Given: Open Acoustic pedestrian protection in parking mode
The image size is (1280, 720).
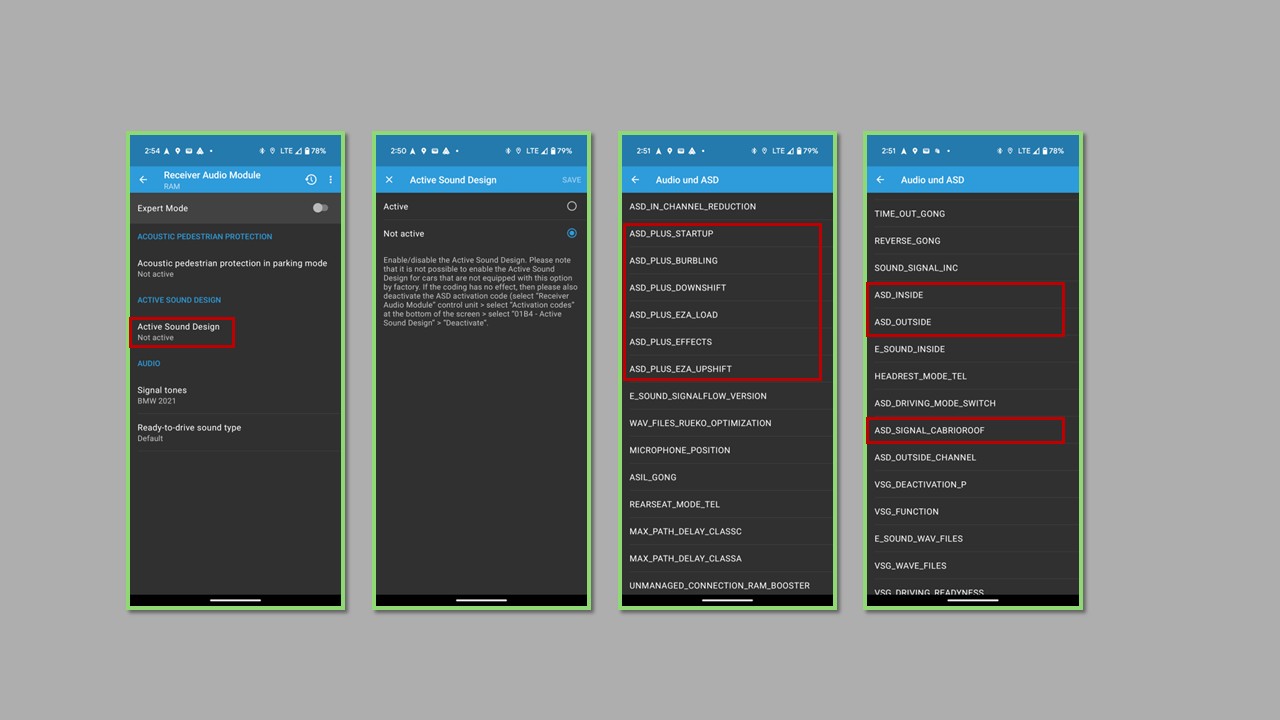Looking at the screenshot, I should tap(236, 268).
